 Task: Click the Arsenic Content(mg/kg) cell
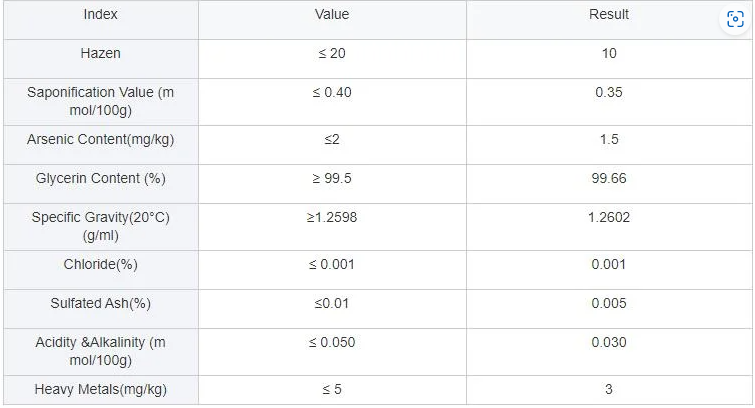(x=101, y=145)
